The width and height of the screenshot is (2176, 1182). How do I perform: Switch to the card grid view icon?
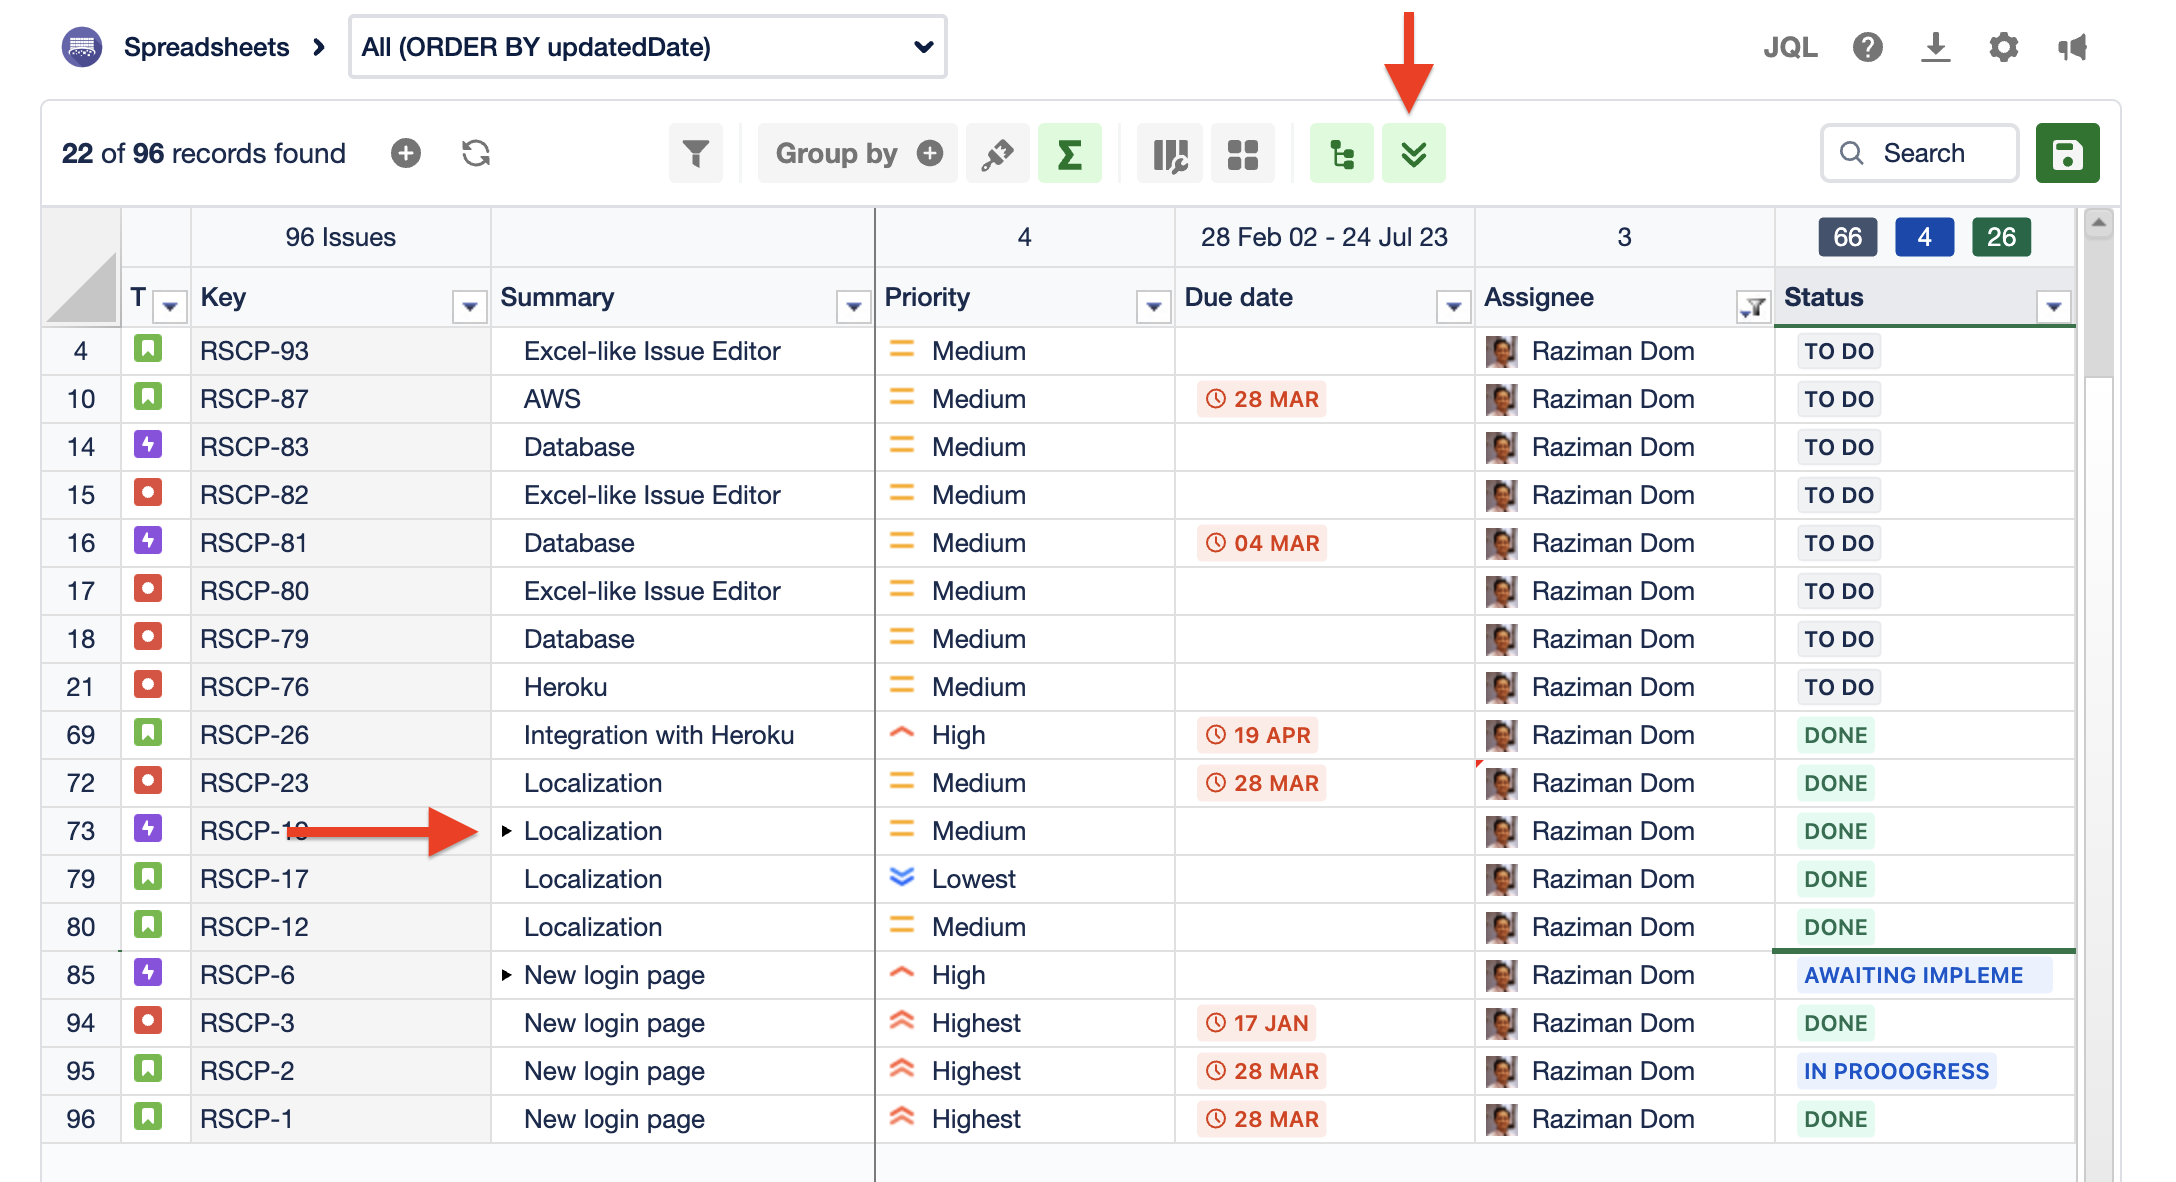(1242, 154)
